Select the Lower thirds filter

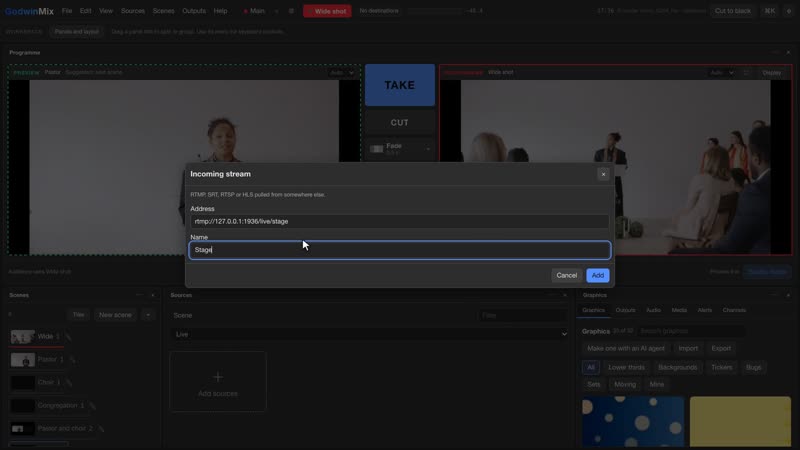click(626, 367)
